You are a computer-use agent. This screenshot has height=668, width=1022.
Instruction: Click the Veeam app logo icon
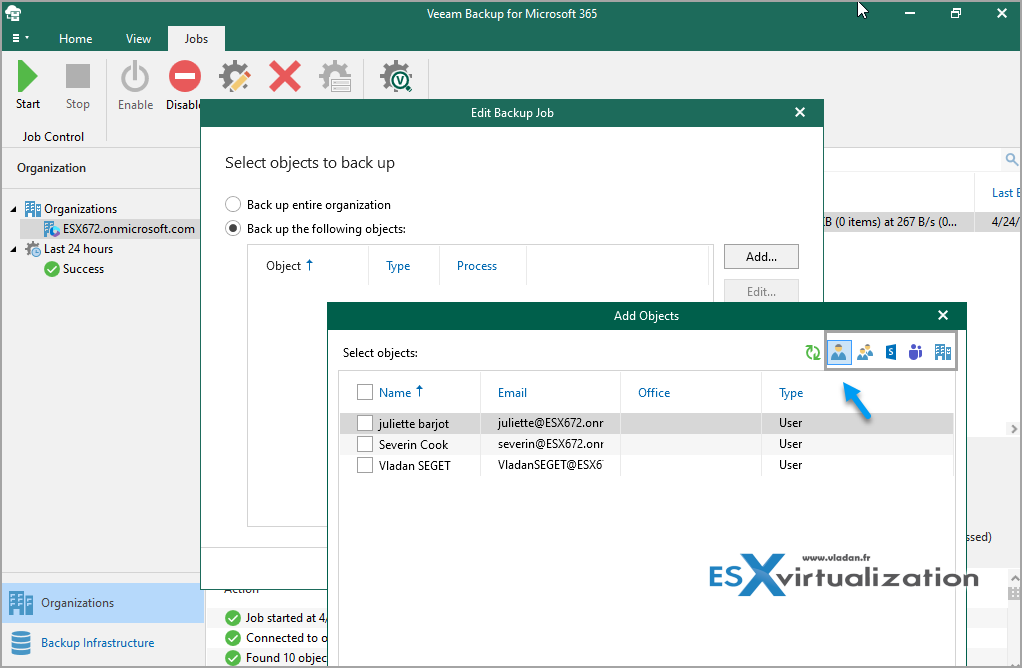13,13
